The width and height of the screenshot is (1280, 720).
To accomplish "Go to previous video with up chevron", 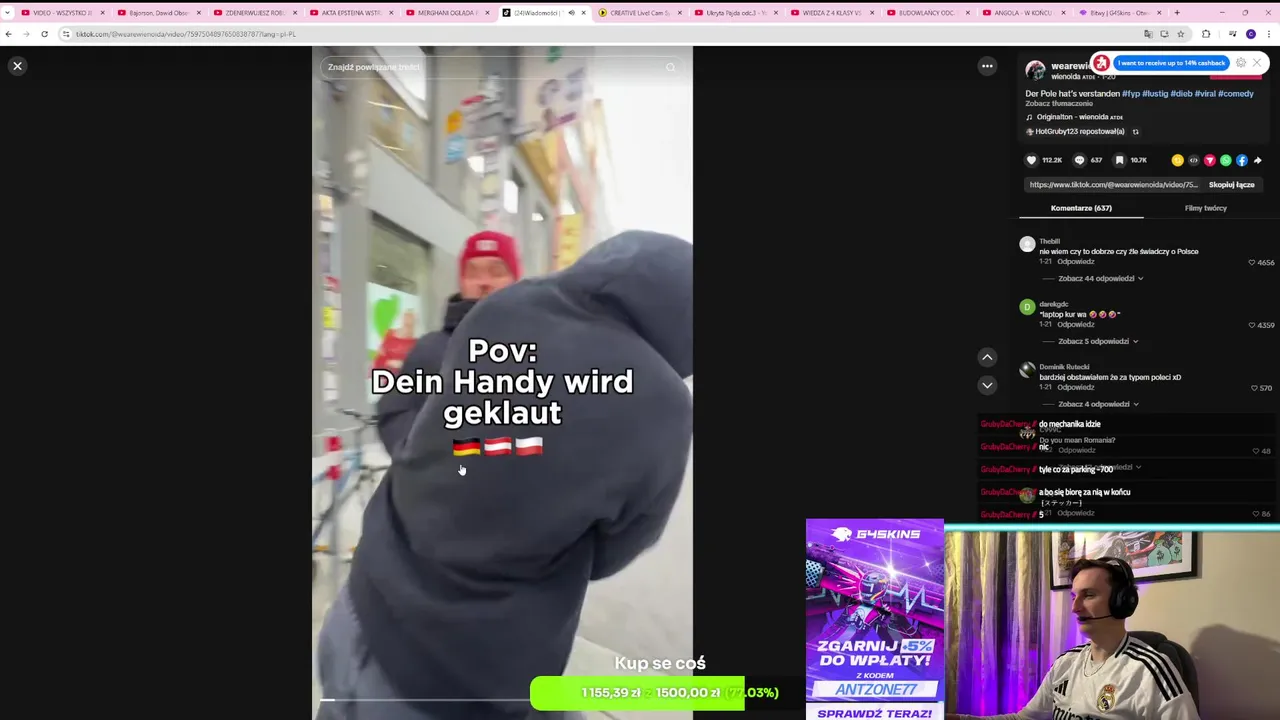I will (987, 357).
